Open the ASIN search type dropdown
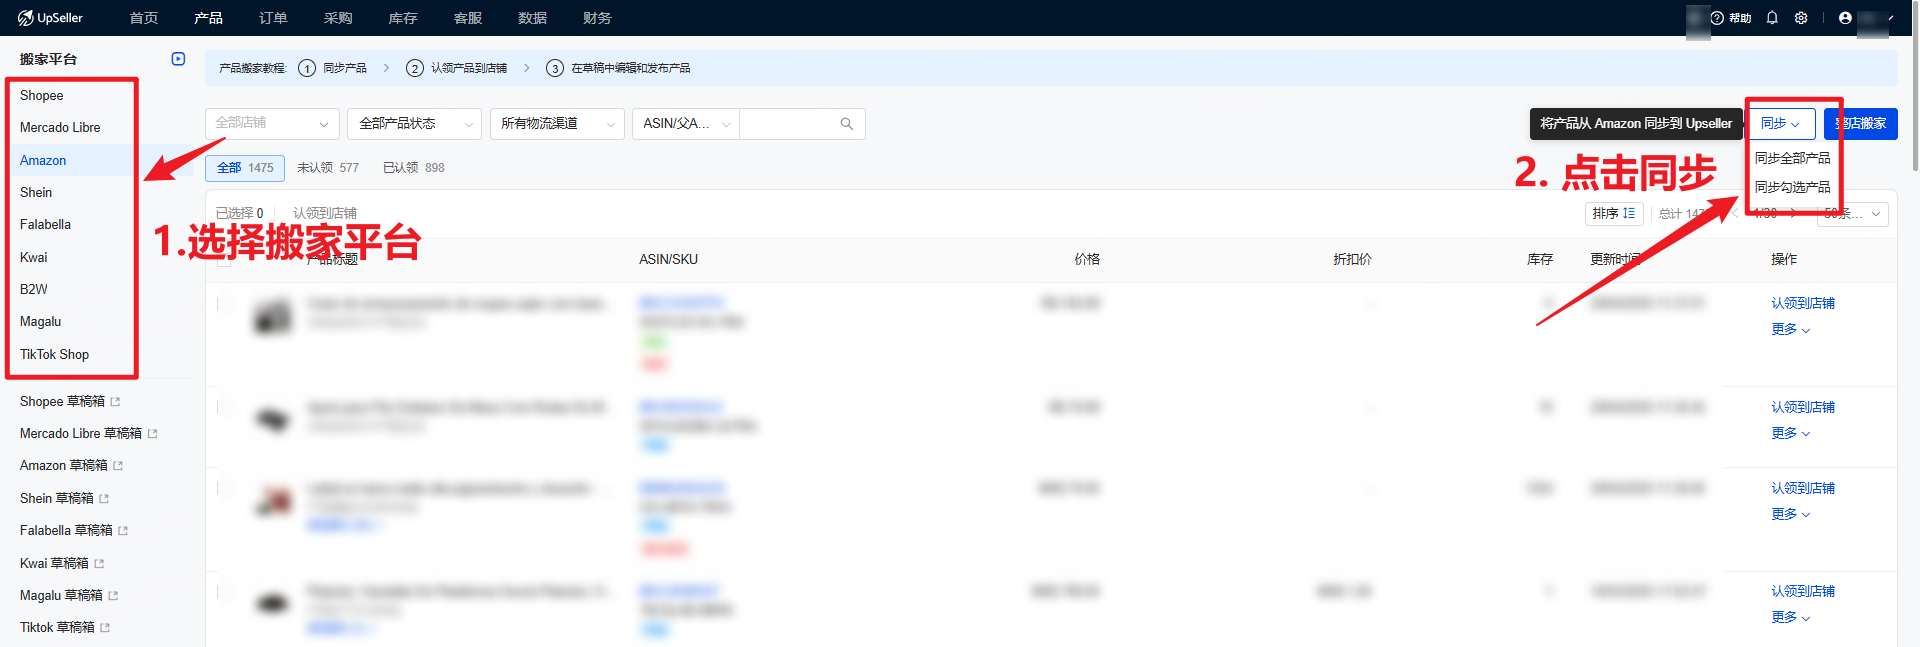The image size is (1920, 647). click(686, 124)
